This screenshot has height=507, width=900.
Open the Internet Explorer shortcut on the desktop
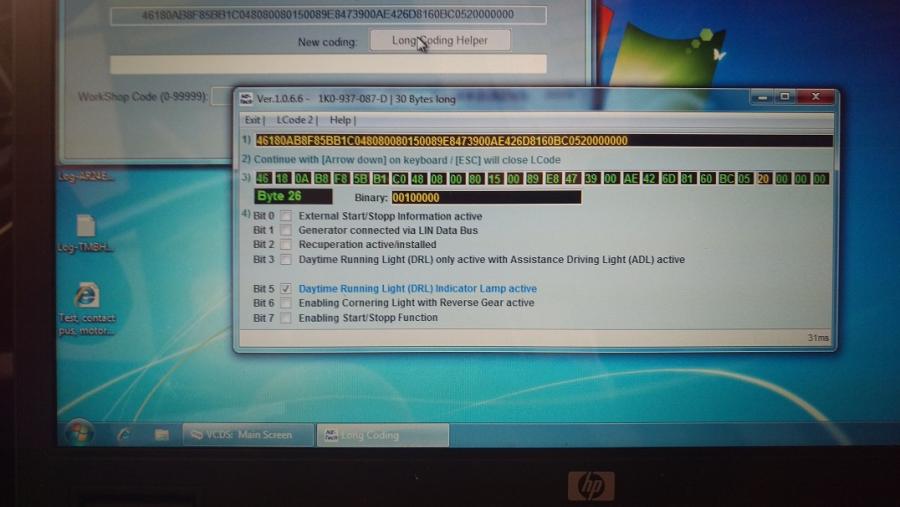click(87, 295)
